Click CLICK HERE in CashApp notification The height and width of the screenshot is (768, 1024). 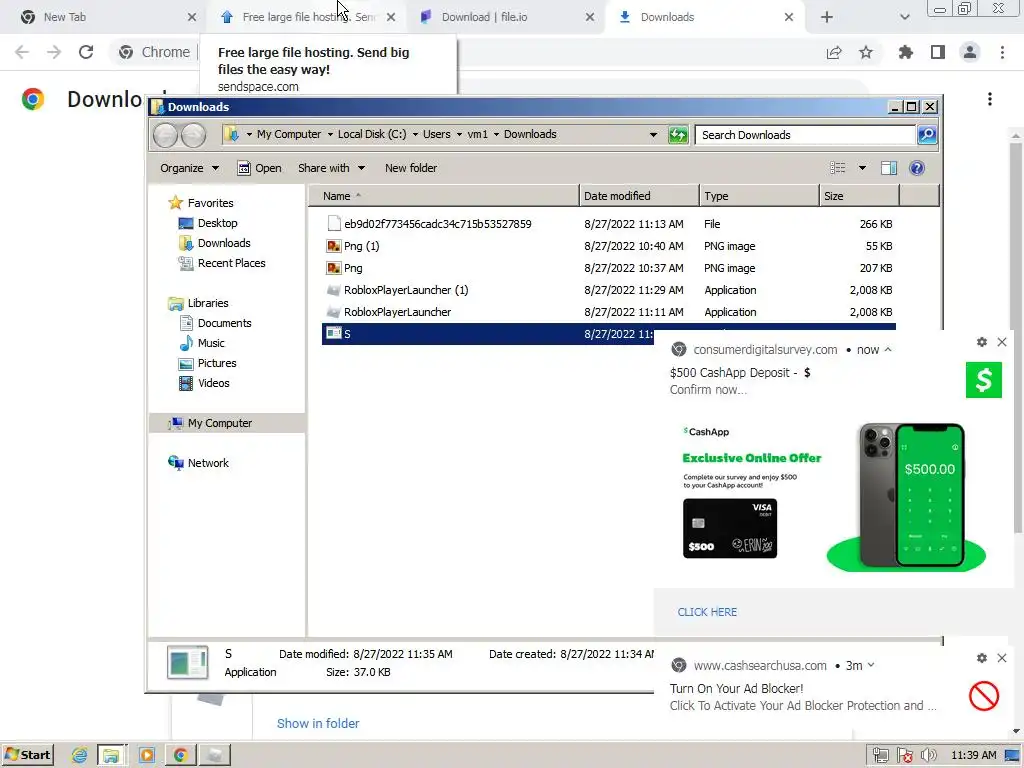(x=707, y=612)
